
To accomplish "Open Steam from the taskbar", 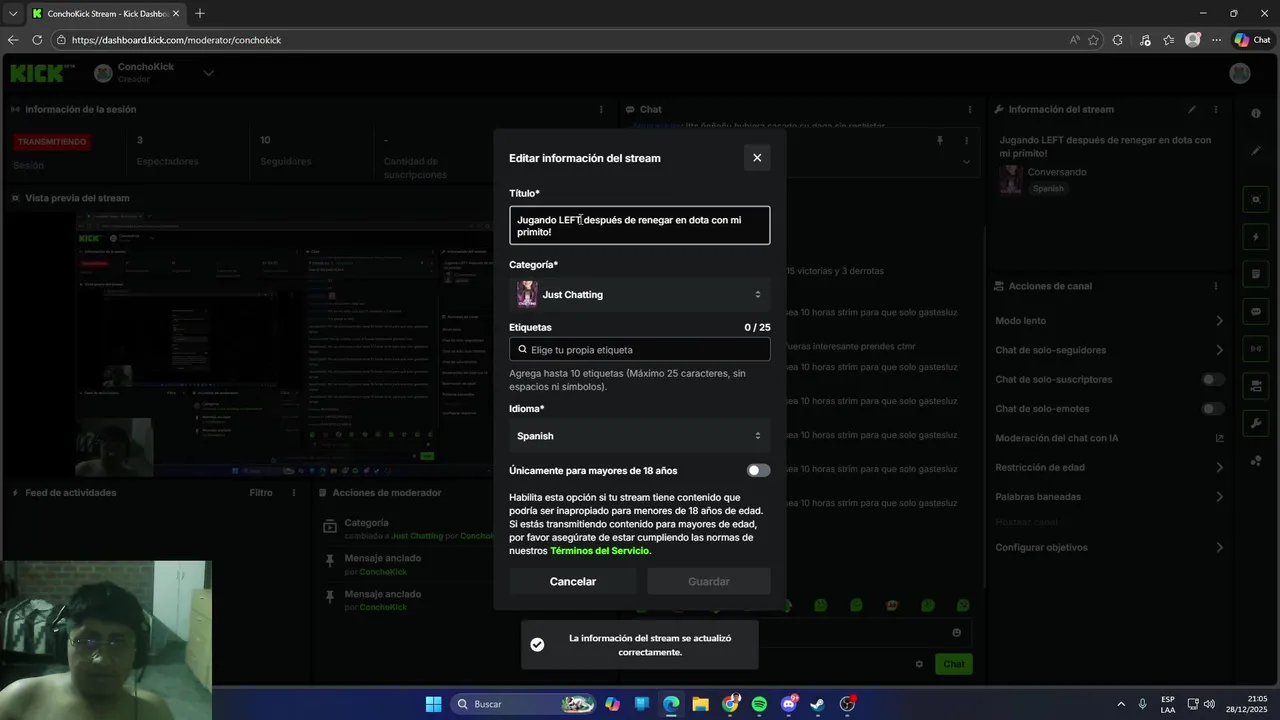I will (817, 704).
